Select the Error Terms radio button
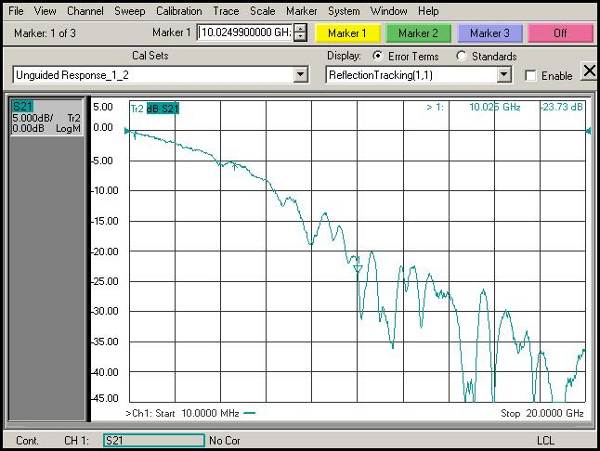 377,56
